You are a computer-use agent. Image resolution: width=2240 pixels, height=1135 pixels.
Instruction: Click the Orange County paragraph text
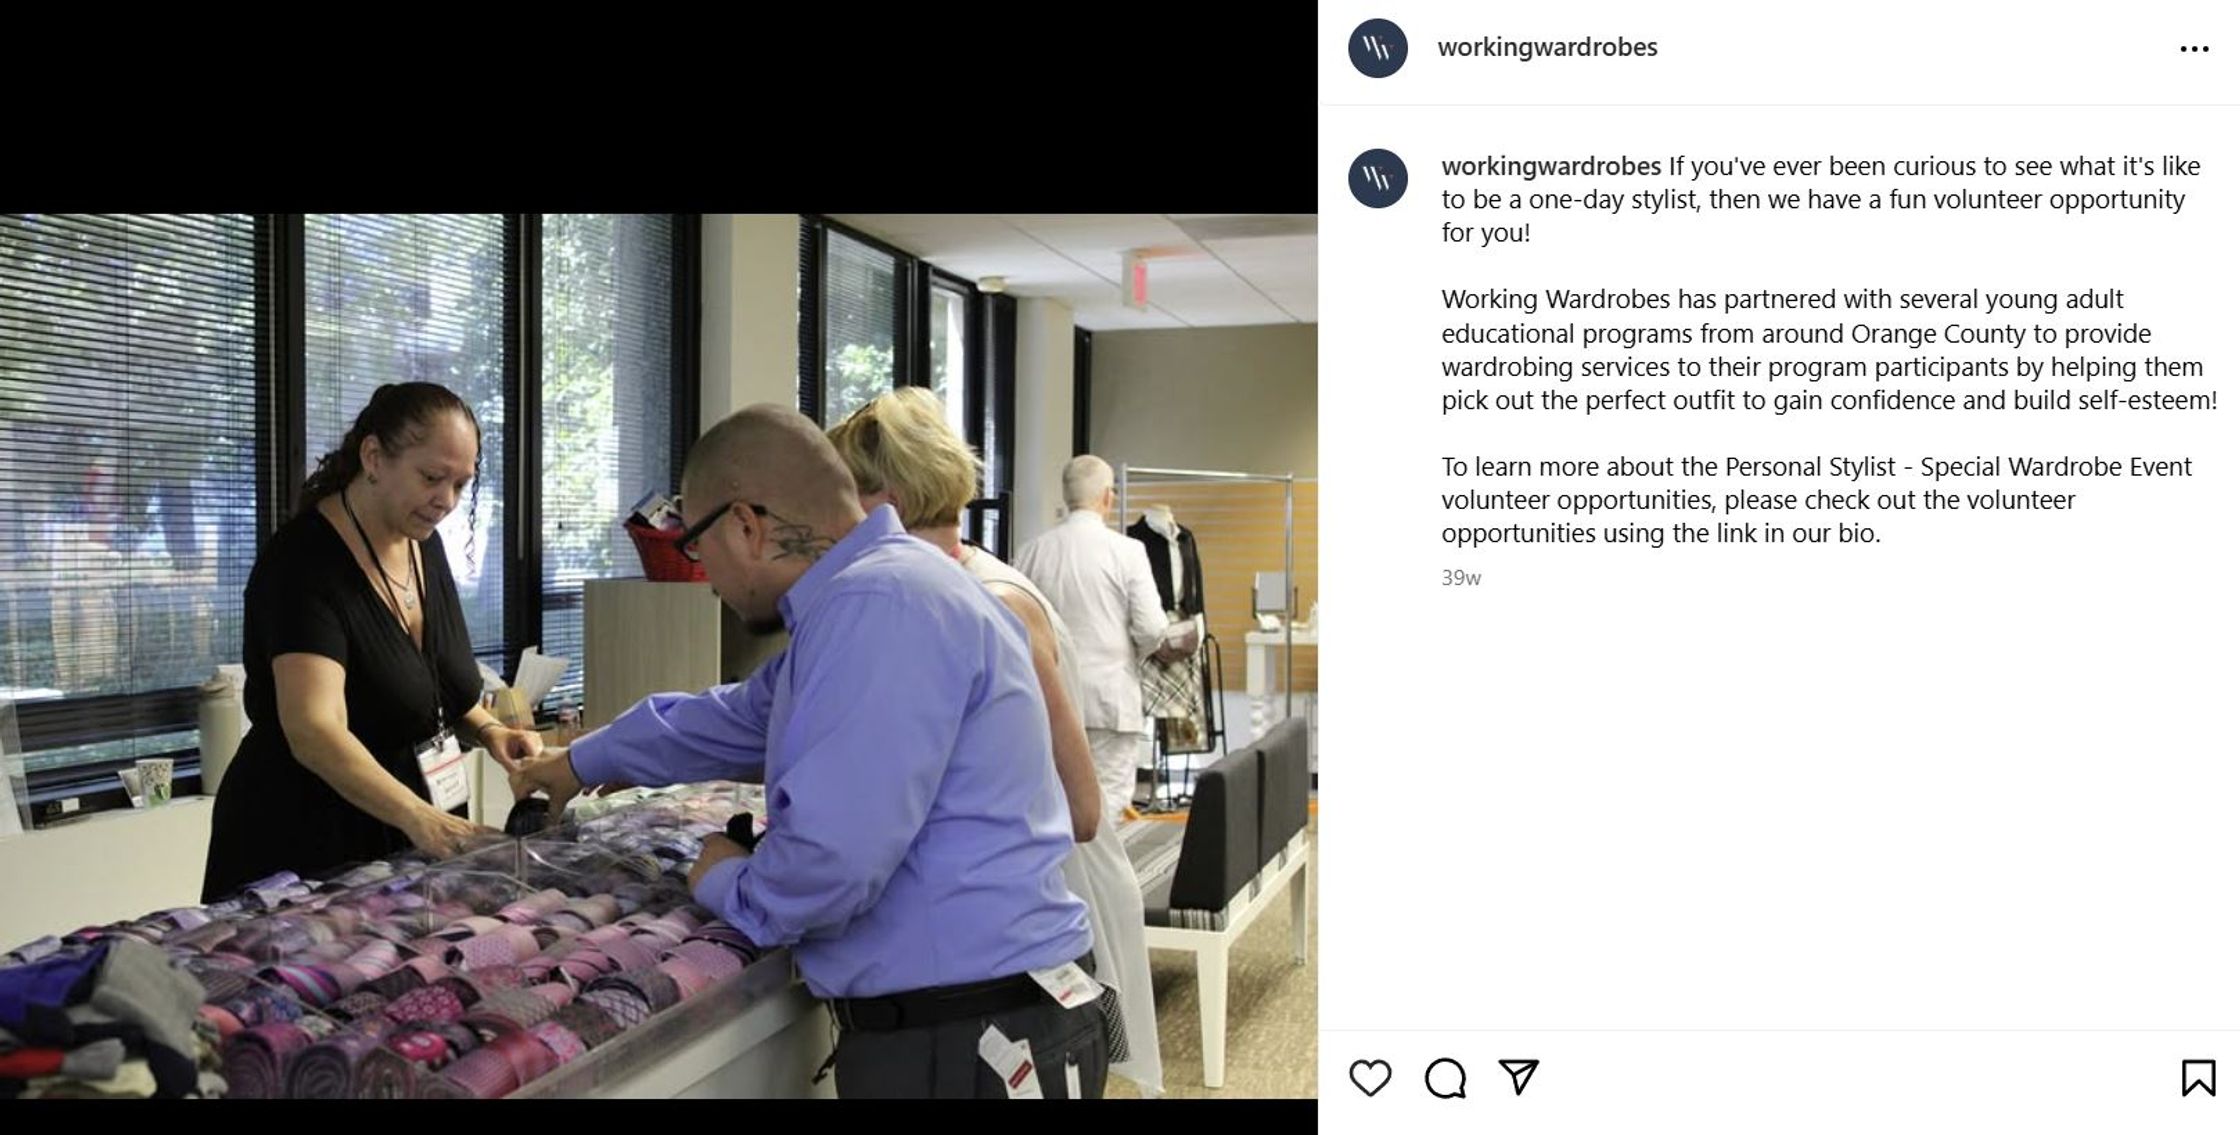point(1829,350)
